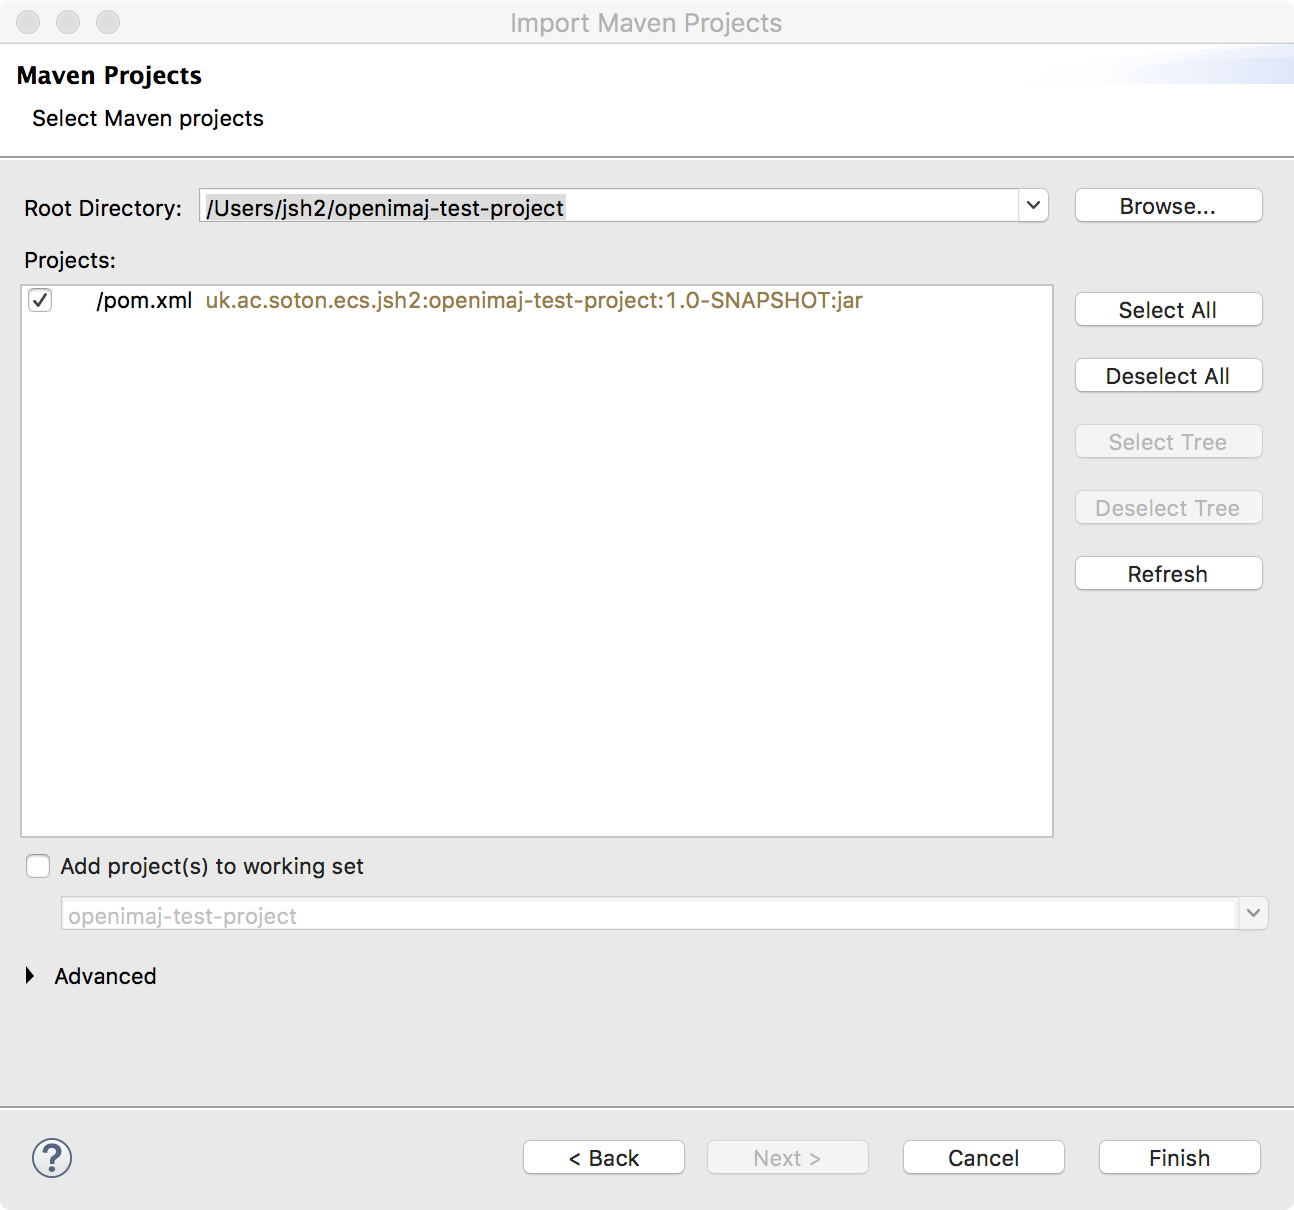Click the uk.ac.soton.ecs.jsh2 artifact label
The width and height of the screenshot is (1294, 1210).
coord(534,300)
